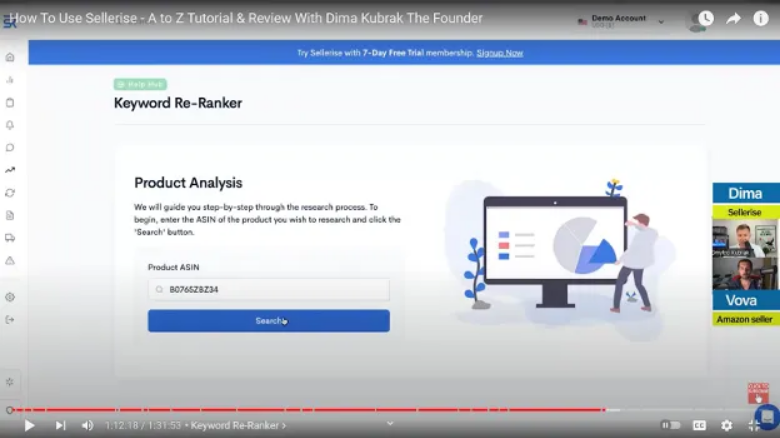
Task: Click the video title How To Use Sellerise
Action: 246,18
